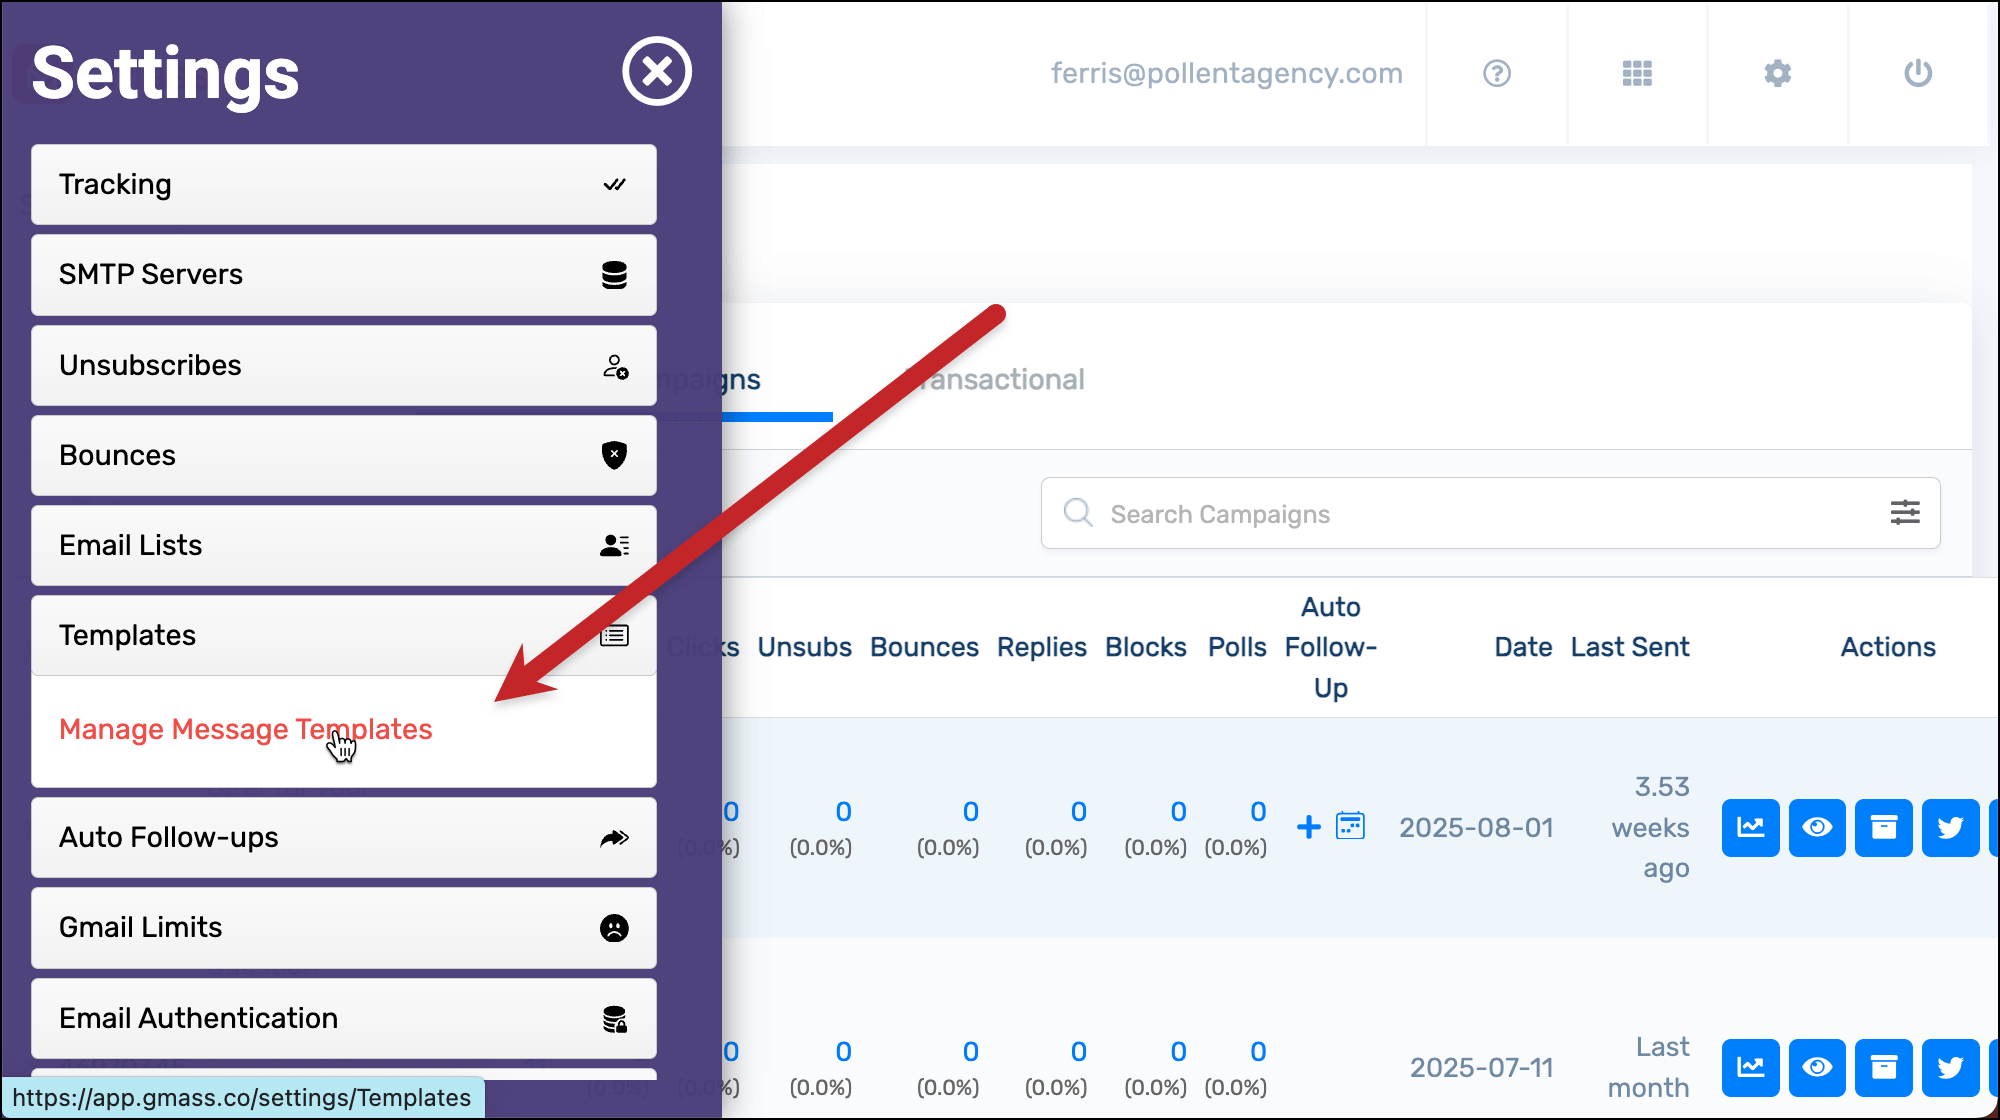The image size is (2000, 1120).
Task: Close the Settings panel with X icon
Action: [656, 72]
